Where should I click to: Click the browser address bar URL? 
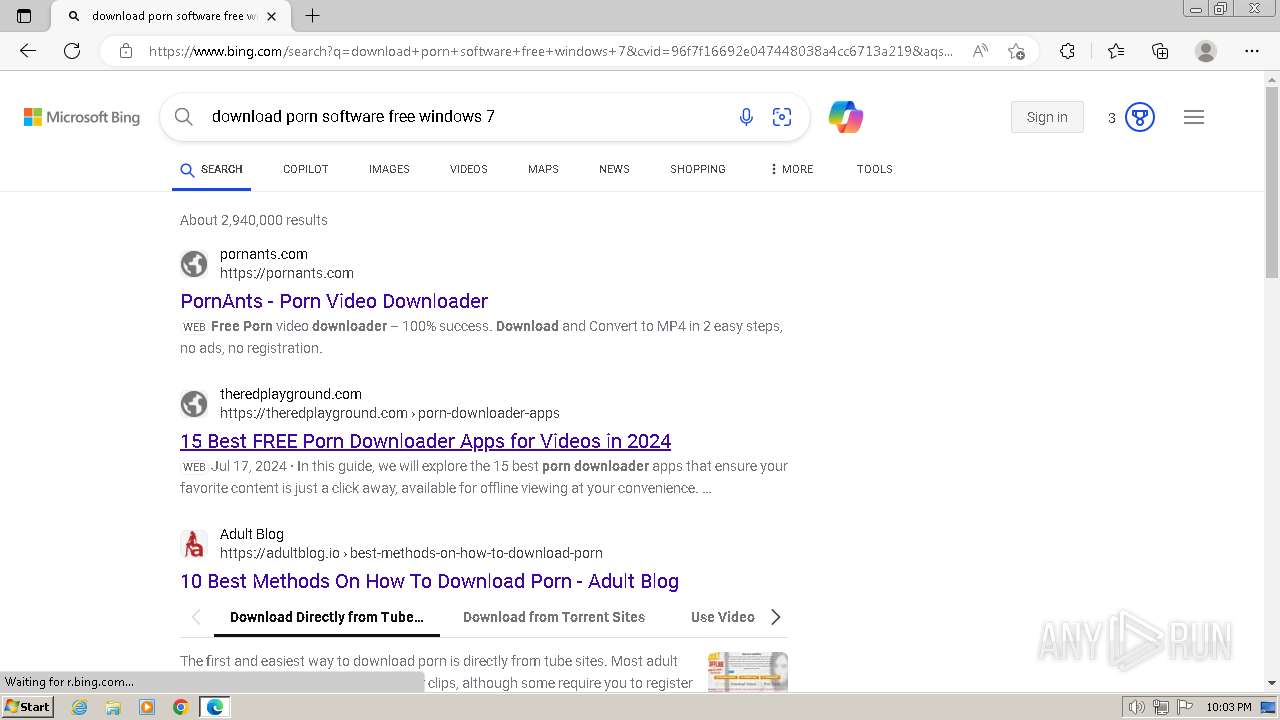(x=550, y=51)
